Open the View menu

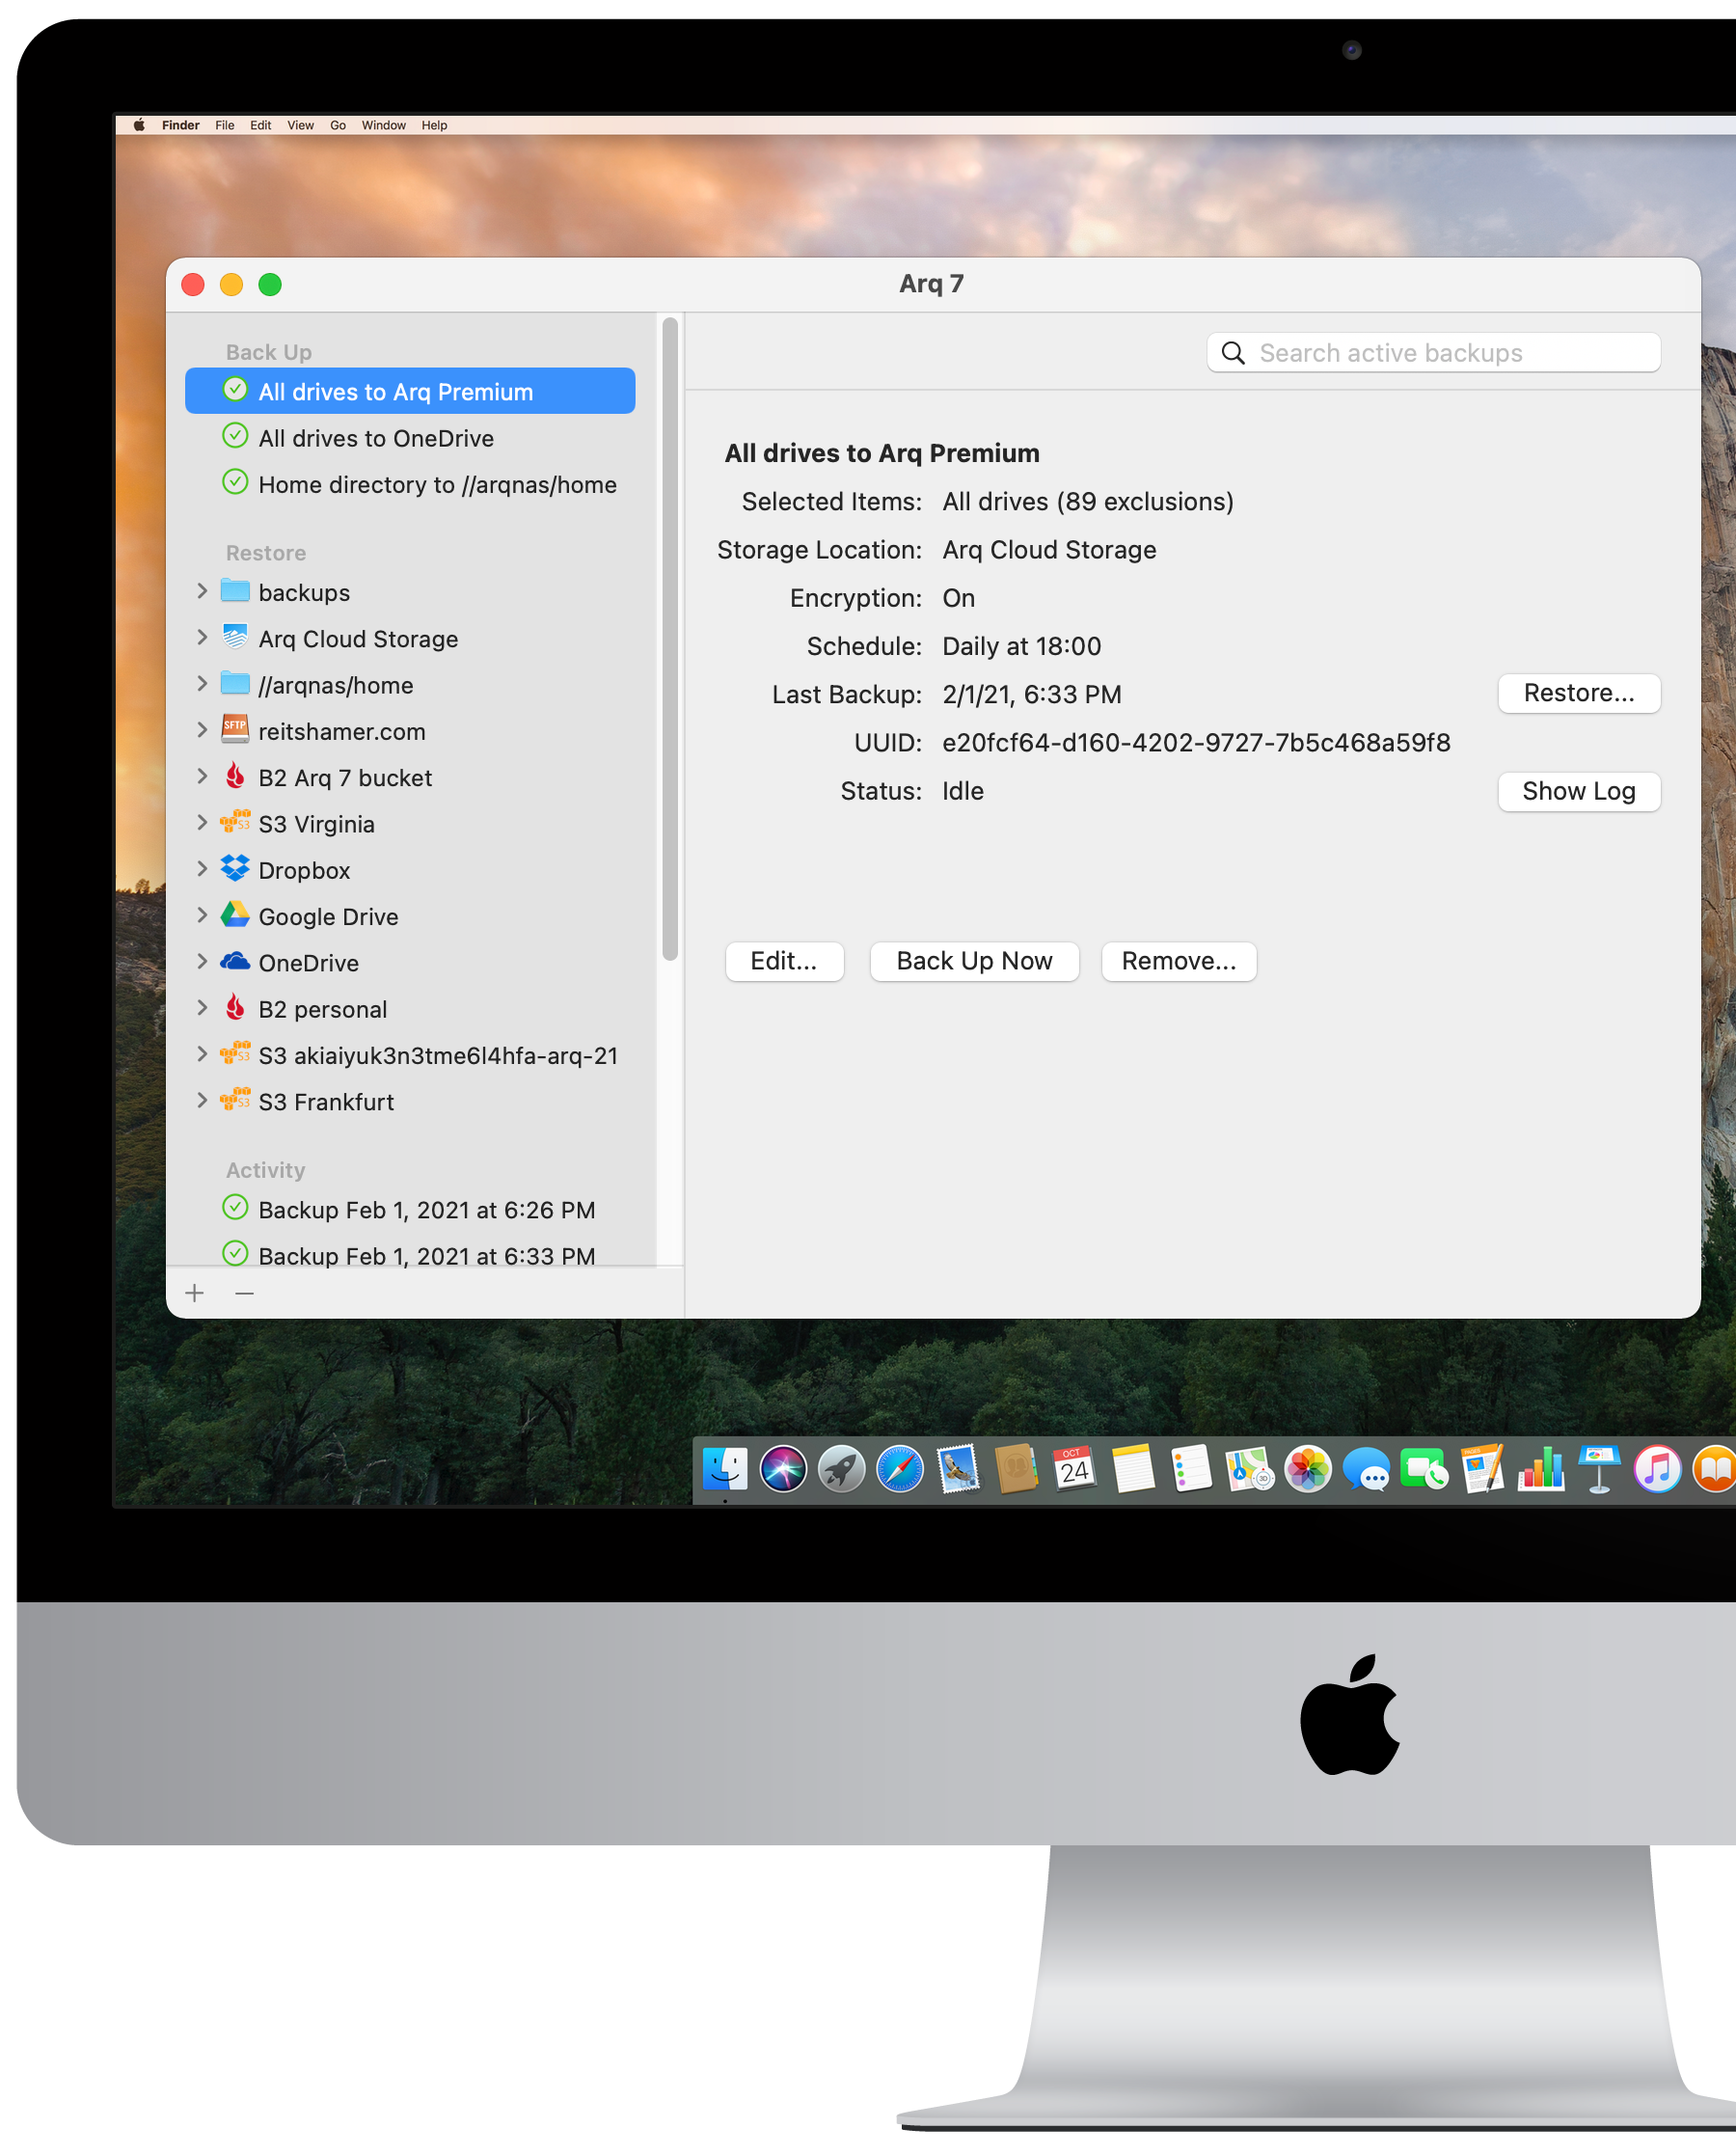301,125
